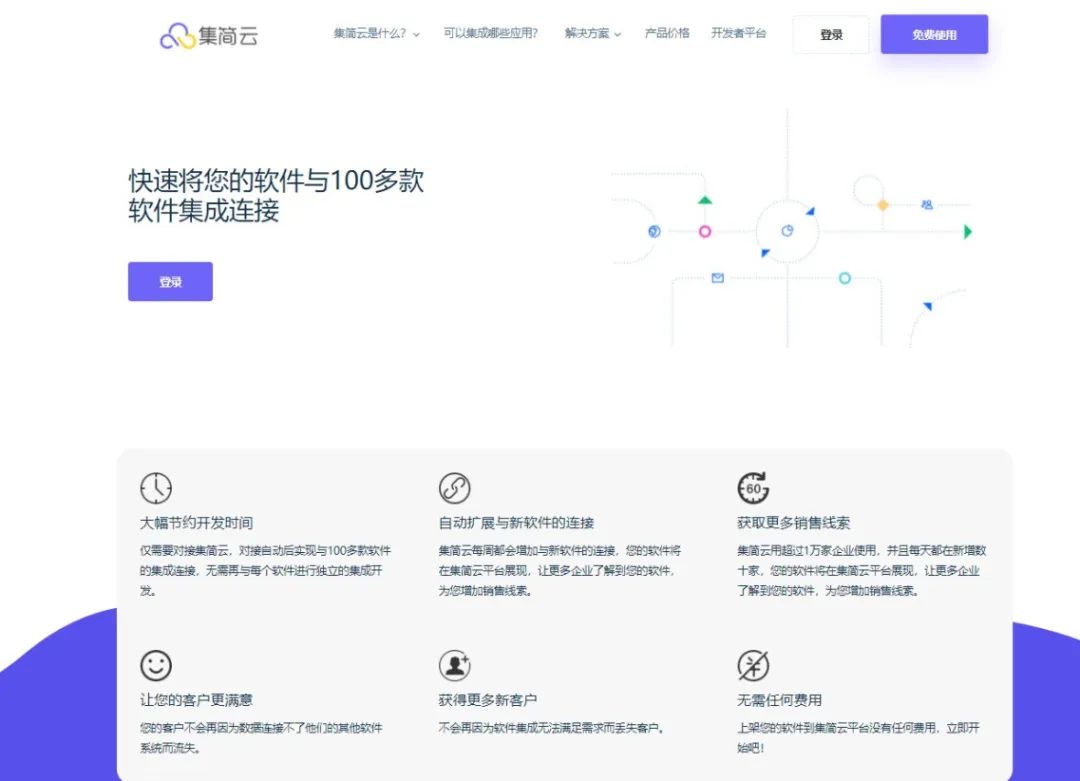The image size is (1080, 781).
Task: Click the 免费使用 button
Action: pyautogui.click(x=934, y=34)
